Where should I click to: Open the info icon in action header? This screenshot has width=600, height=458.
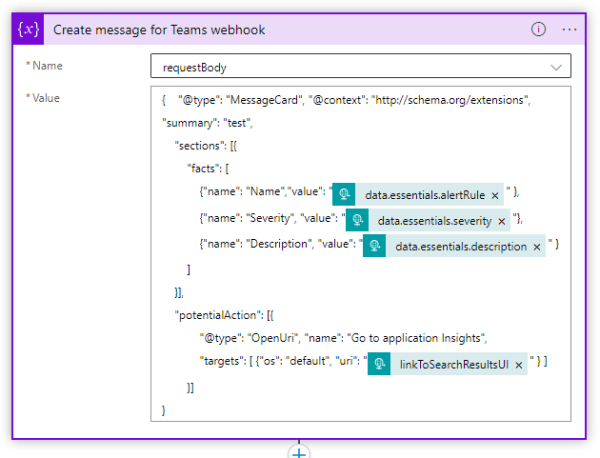pos(538,29)
